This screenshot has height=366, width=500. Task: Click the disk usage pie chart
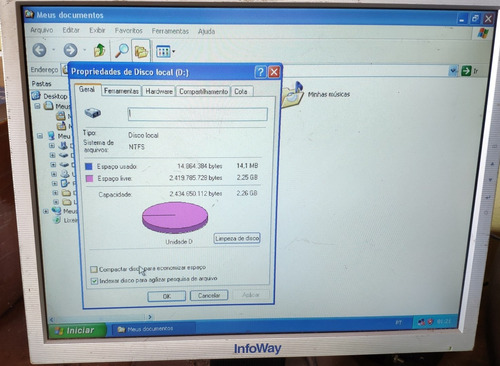coord(175,218)
